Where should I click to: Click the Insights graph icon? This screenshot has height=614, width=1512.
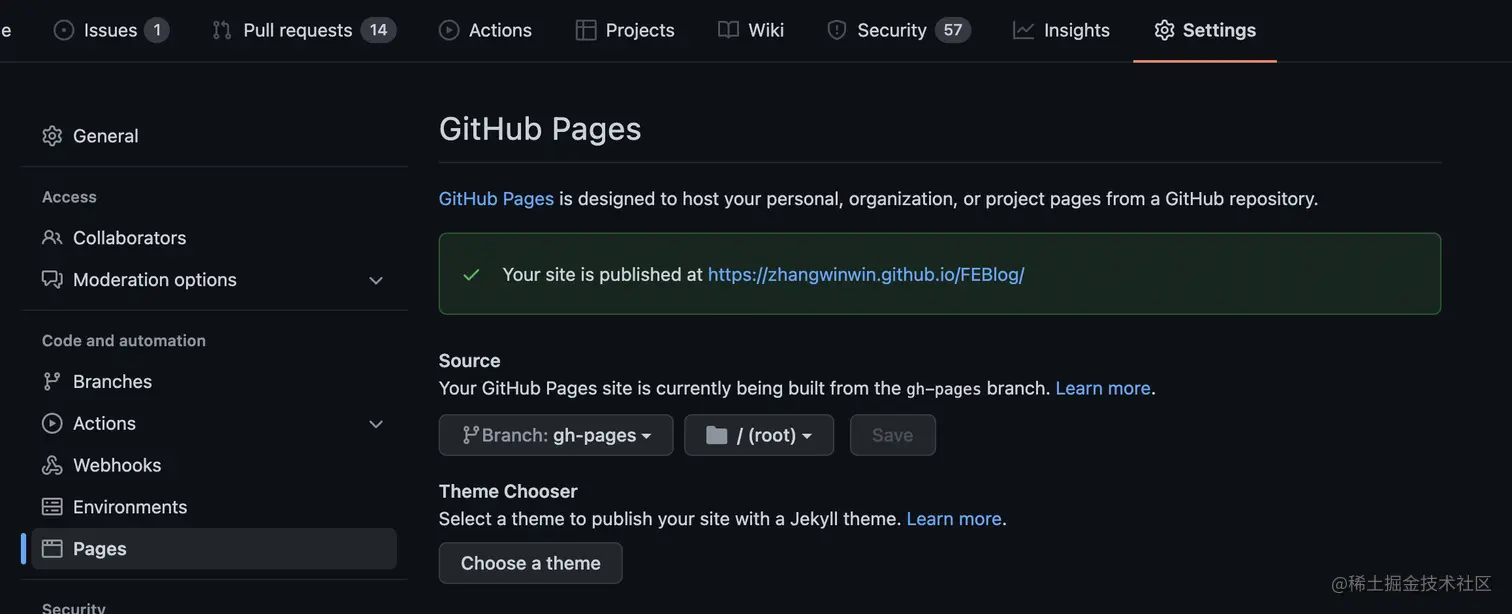click(1023, 30)
